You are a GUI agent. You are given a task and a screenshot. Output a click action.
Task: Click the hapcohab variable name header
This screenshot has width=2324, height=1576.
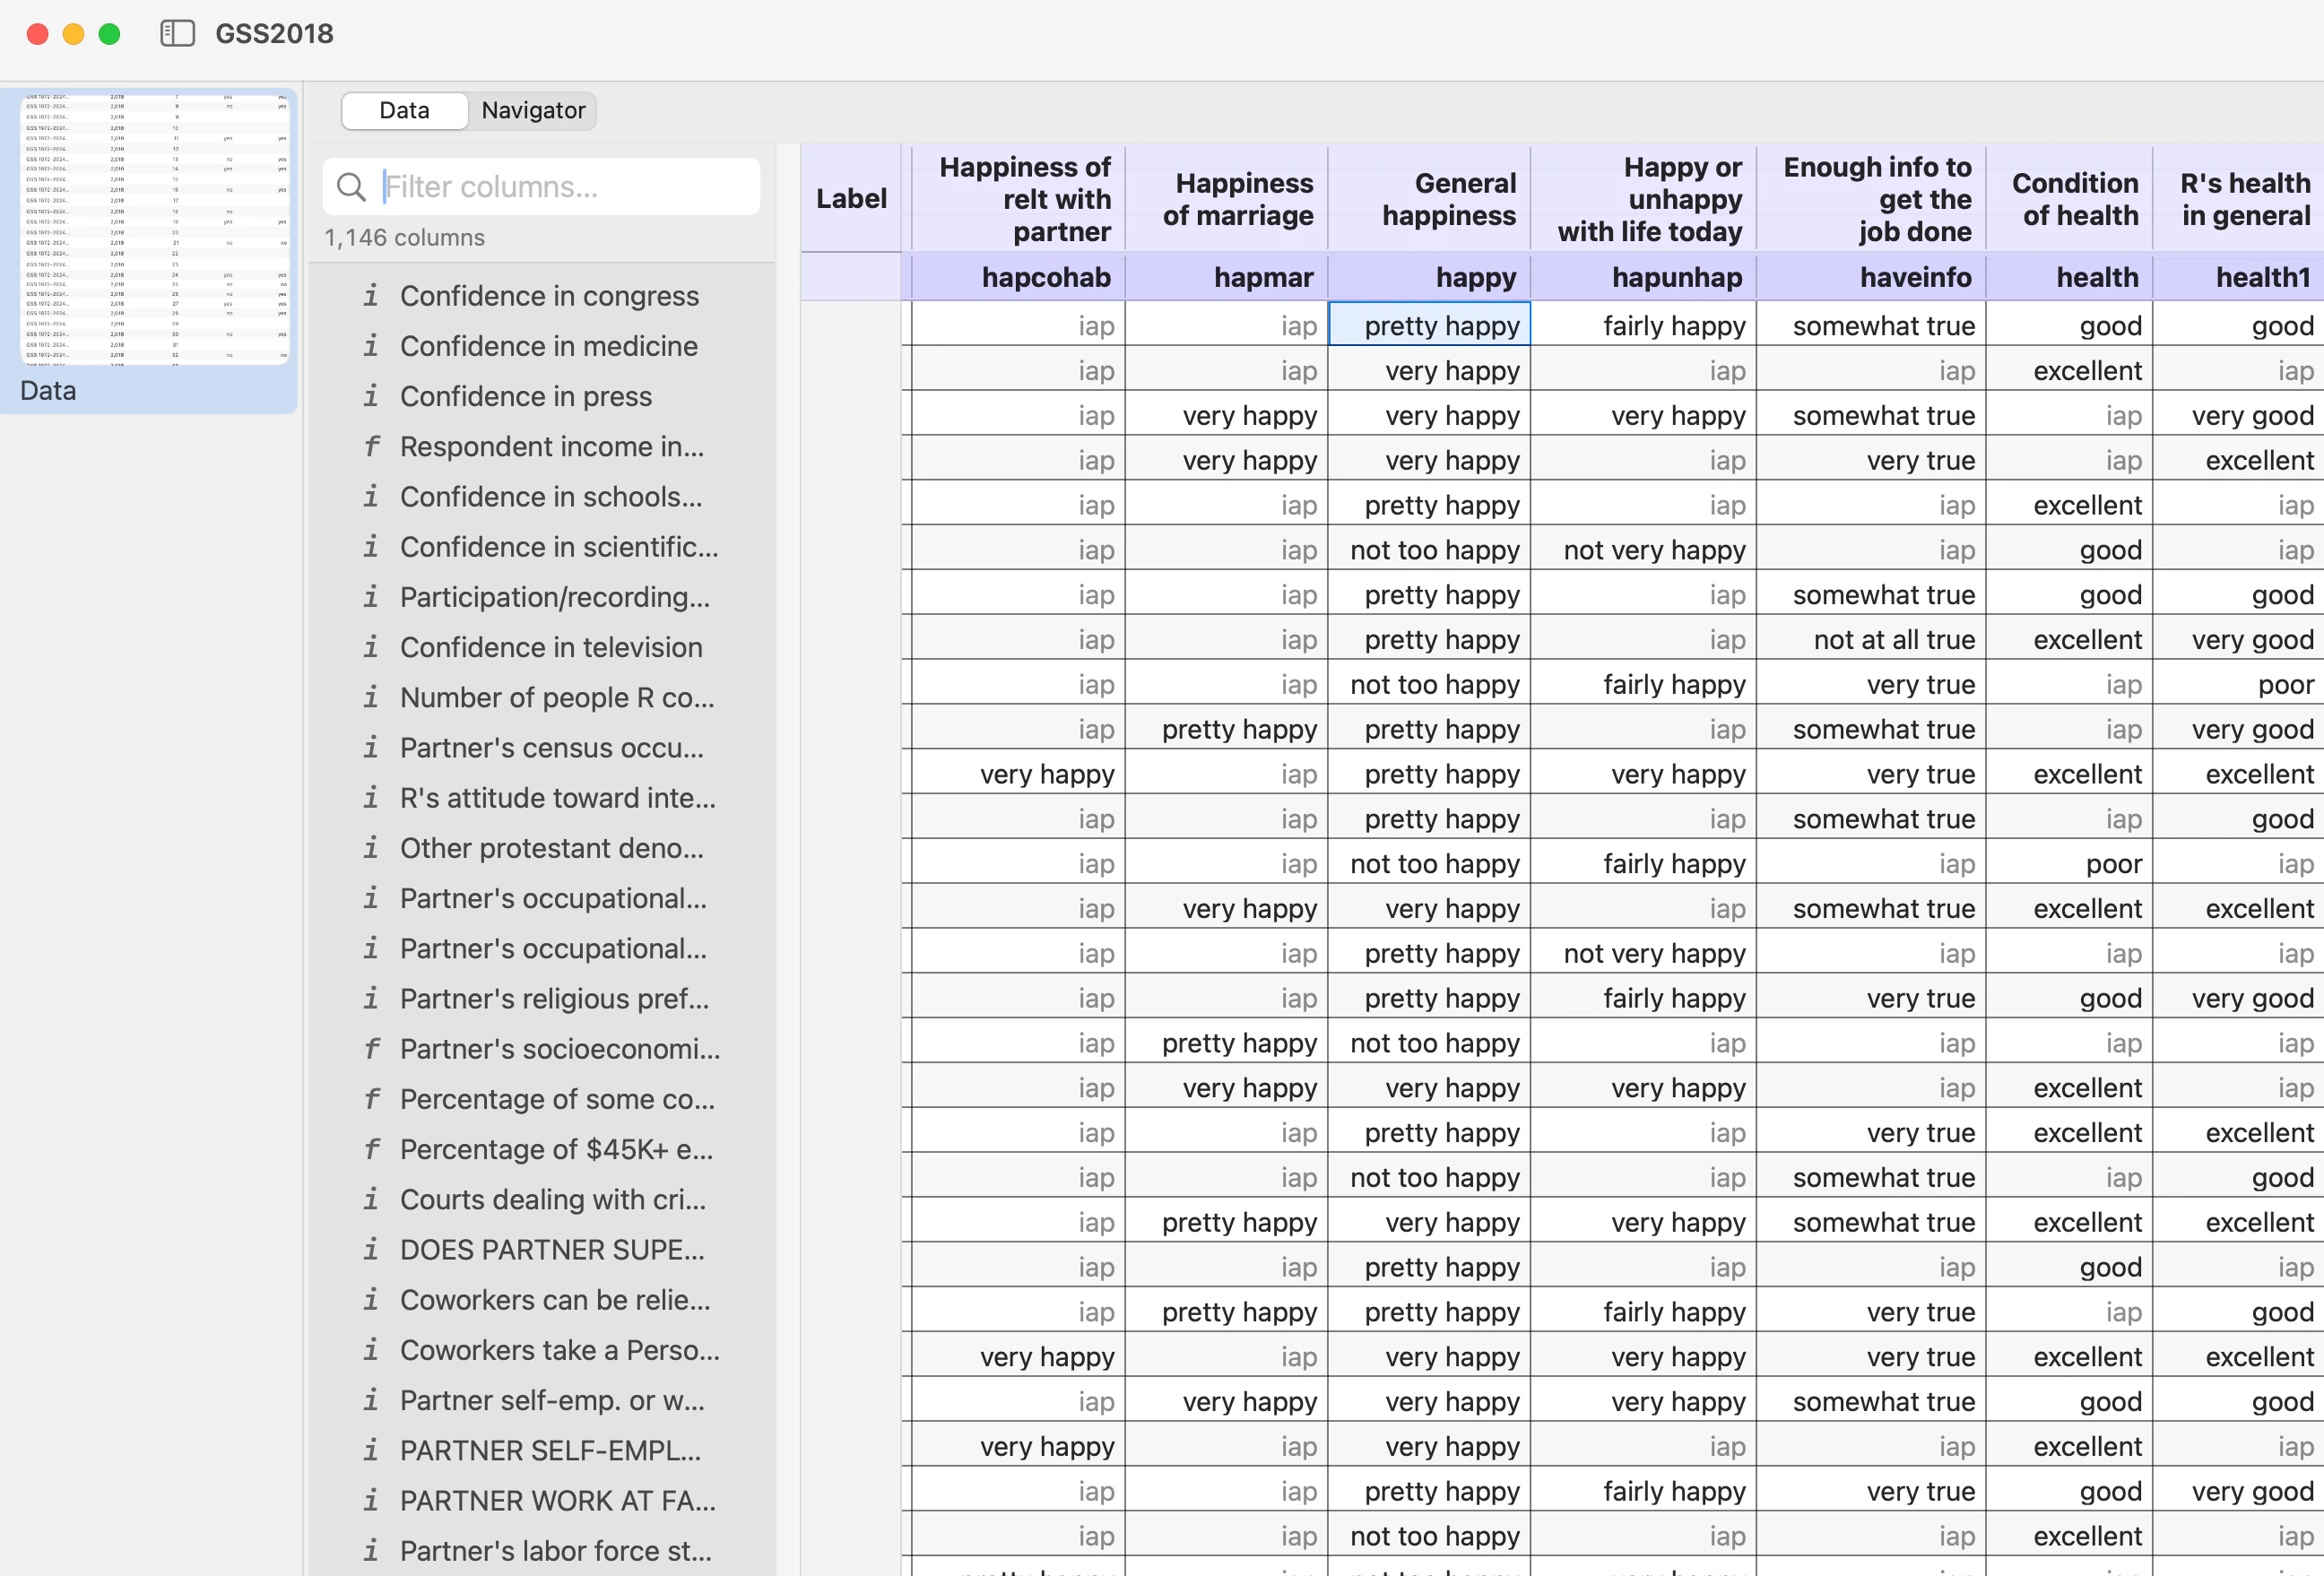1018,277
